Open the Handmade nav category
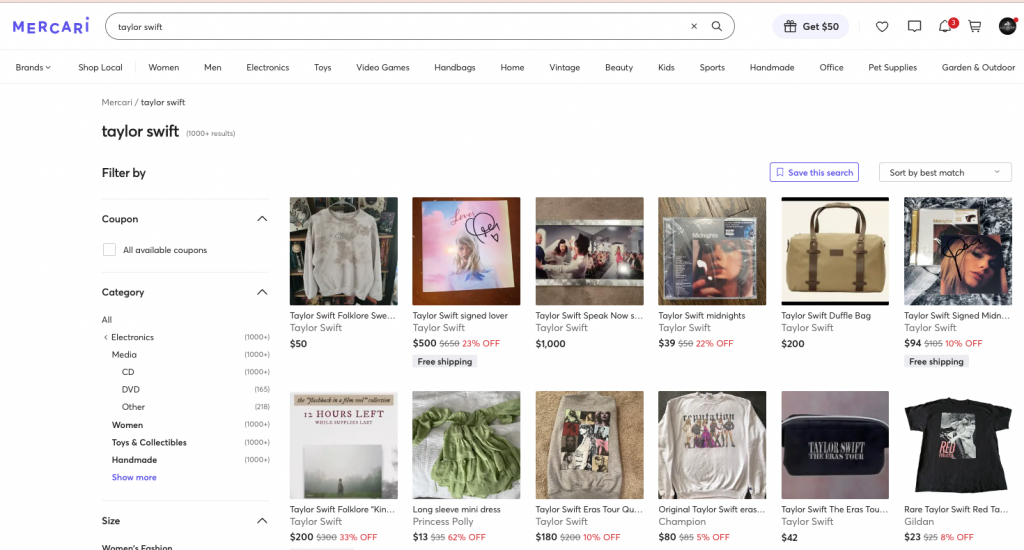Screen dimensions: 1024x550 772,67
